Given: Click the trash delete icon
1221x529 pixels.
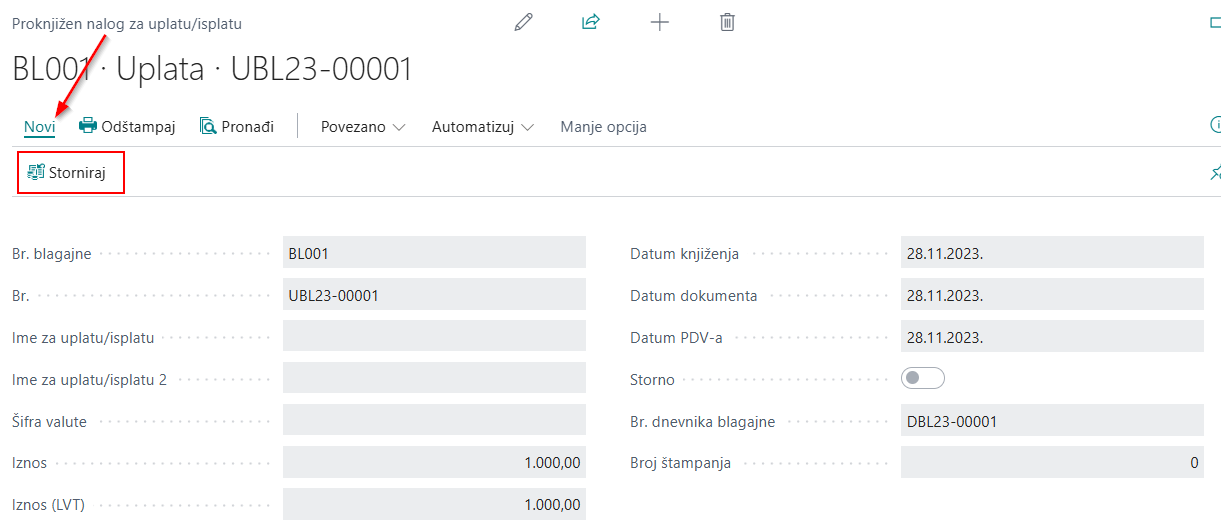Looking at the screenshot, I should point(727,22).
